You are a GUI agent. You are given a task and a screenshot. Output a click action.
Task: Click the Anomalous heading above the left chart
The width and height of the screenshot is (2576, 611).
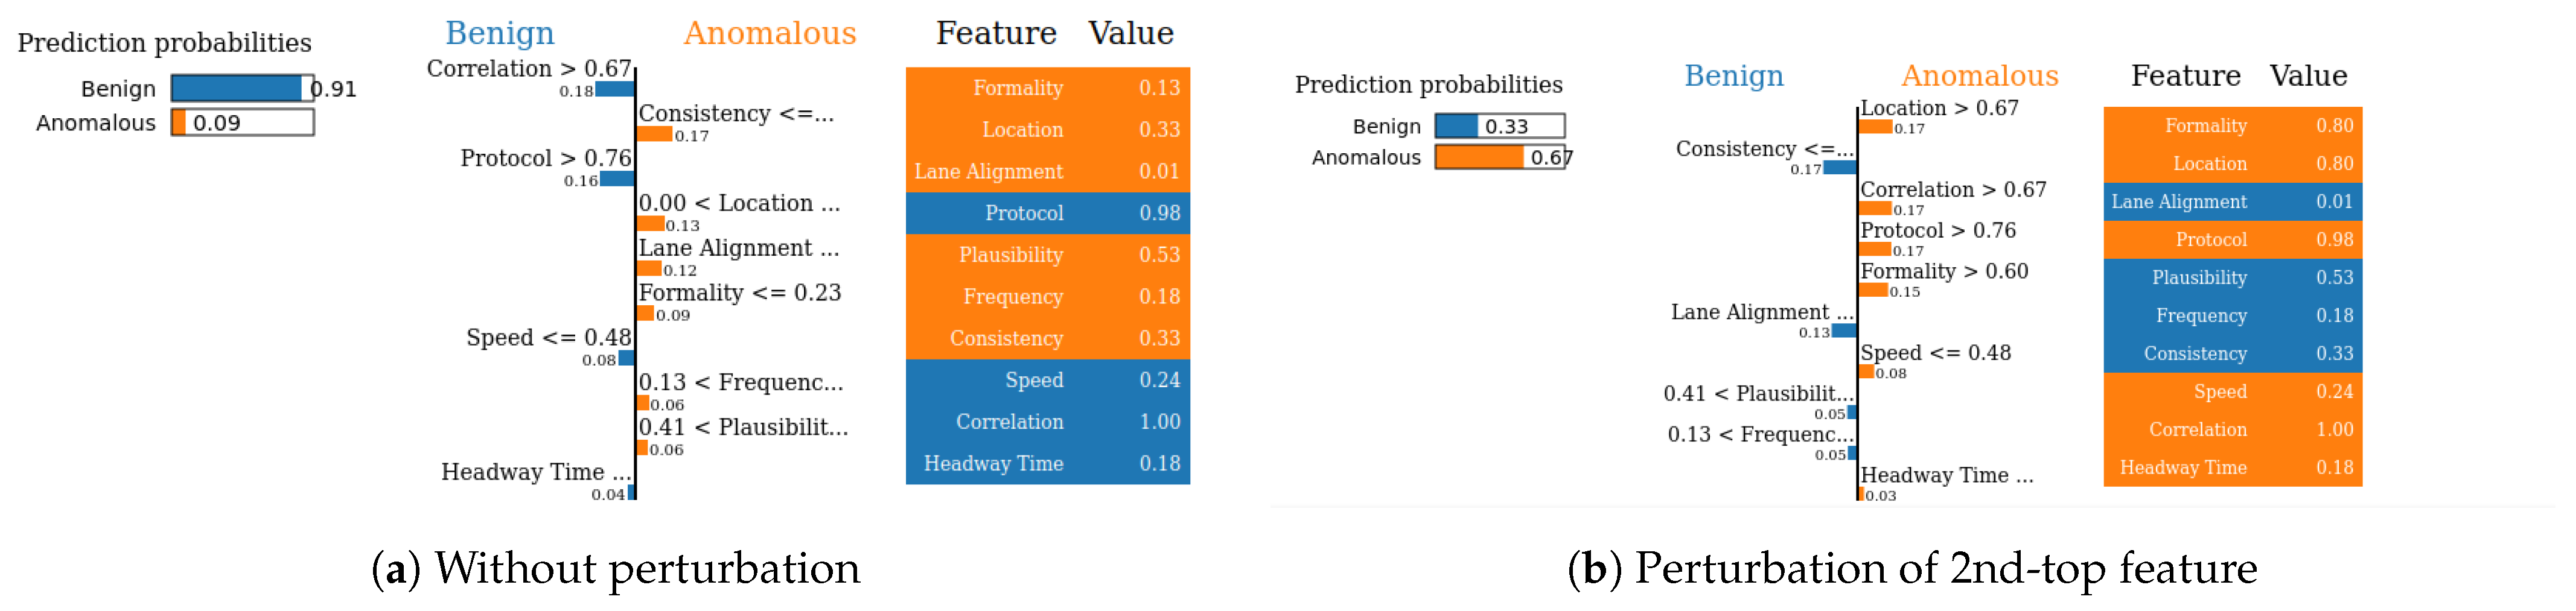pos(769,33)
